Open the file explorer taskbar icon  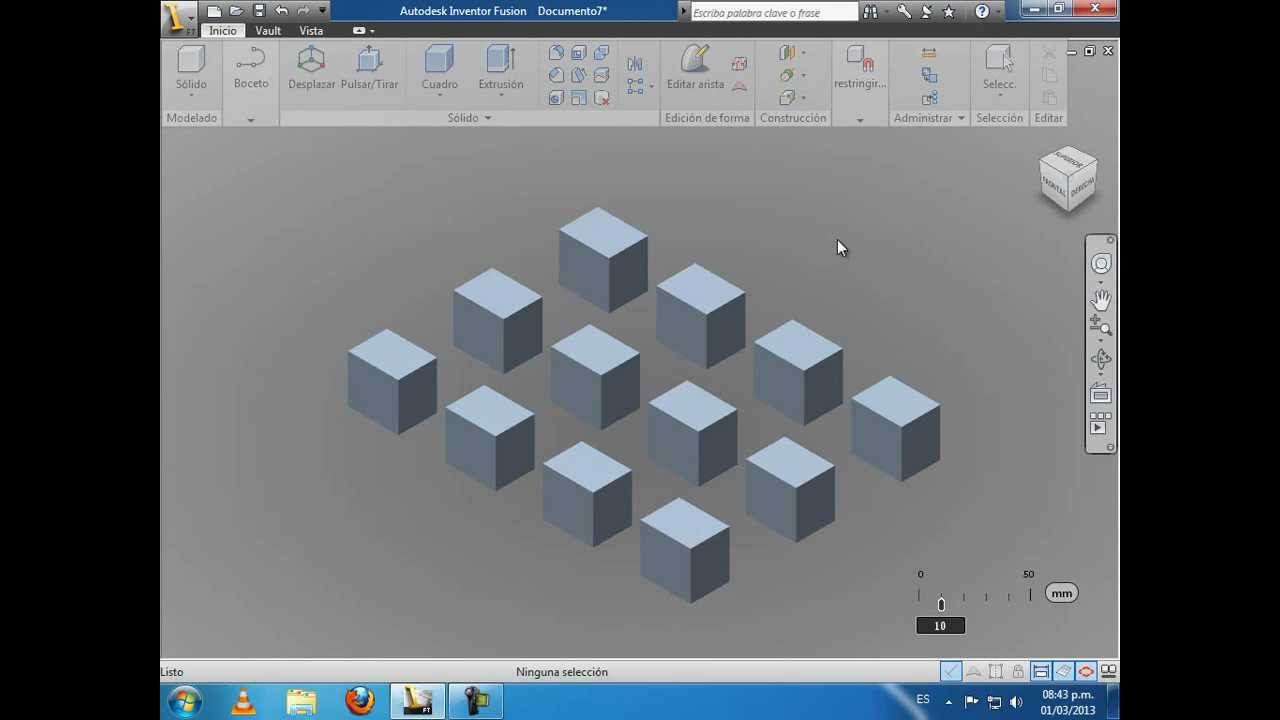coord(301,701)
